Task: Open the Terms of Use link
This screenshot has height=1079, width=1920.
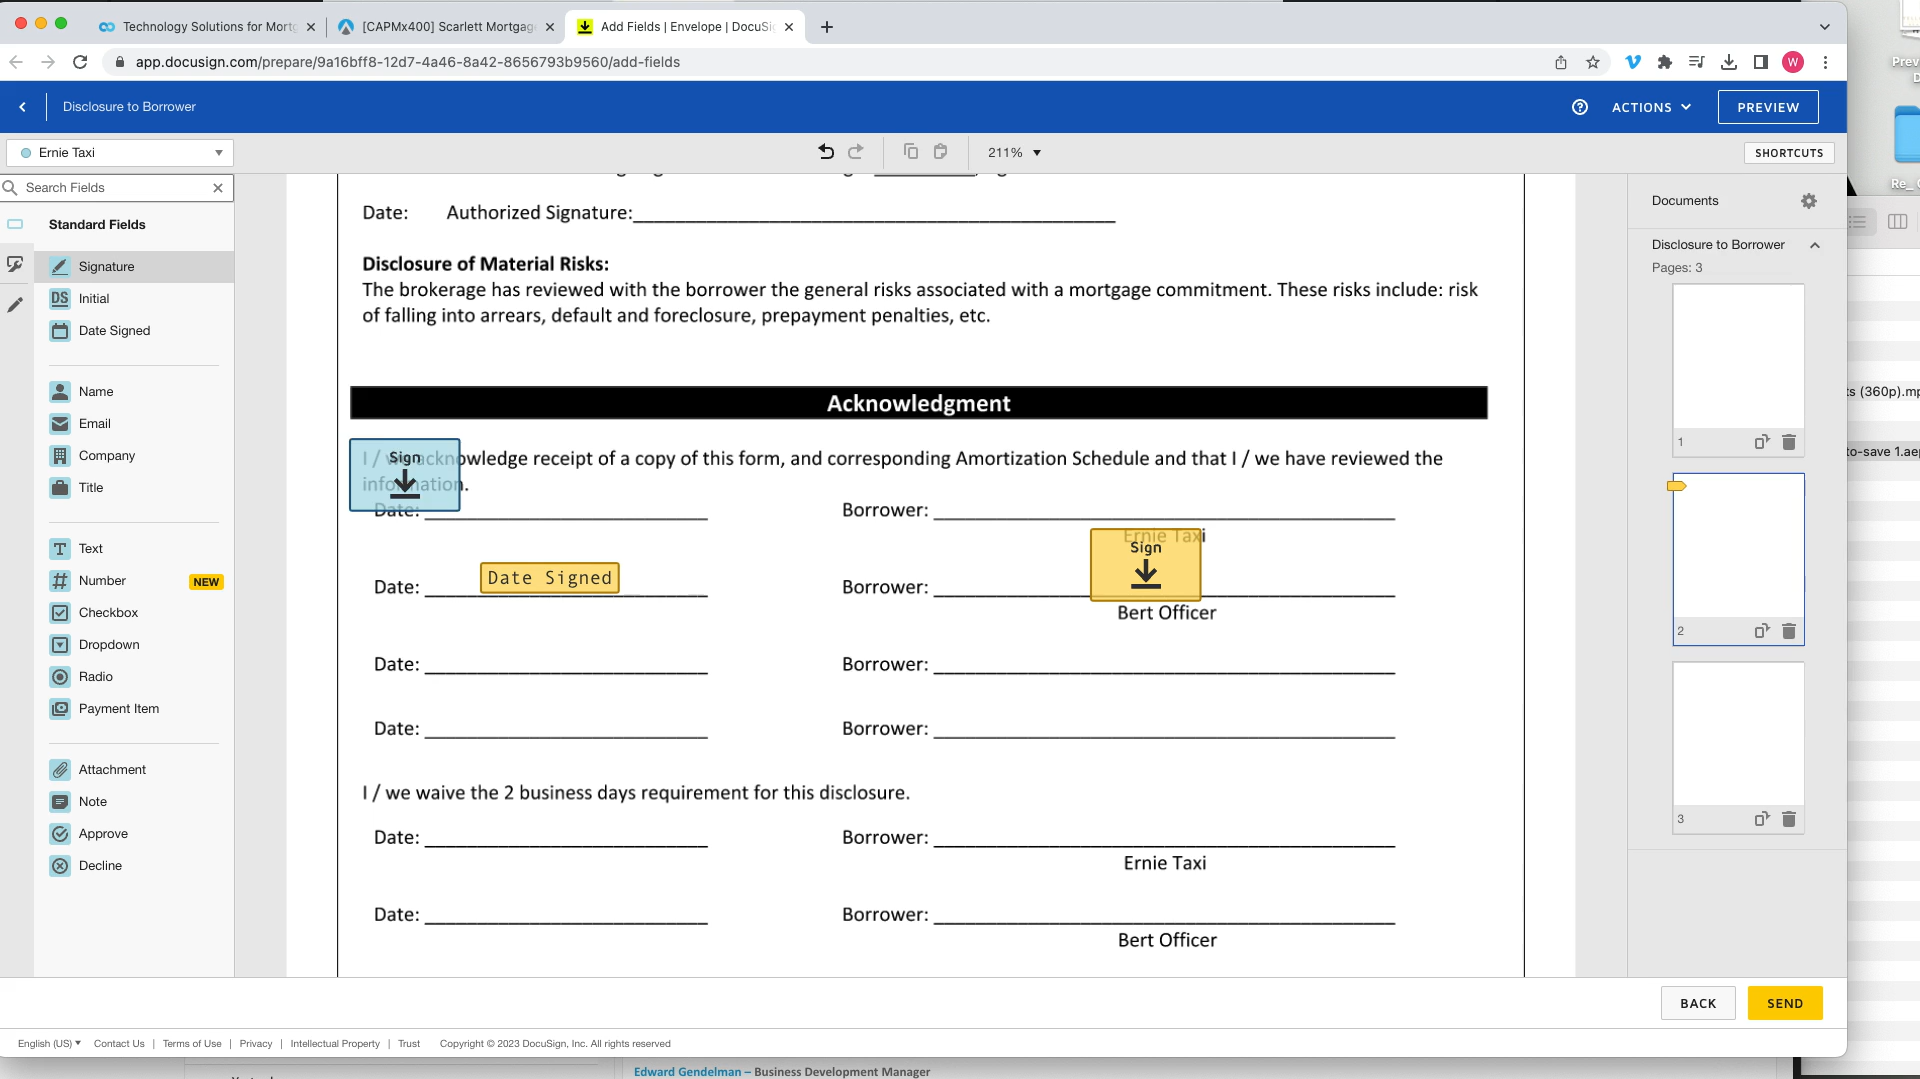Action: coord(192,1043)
